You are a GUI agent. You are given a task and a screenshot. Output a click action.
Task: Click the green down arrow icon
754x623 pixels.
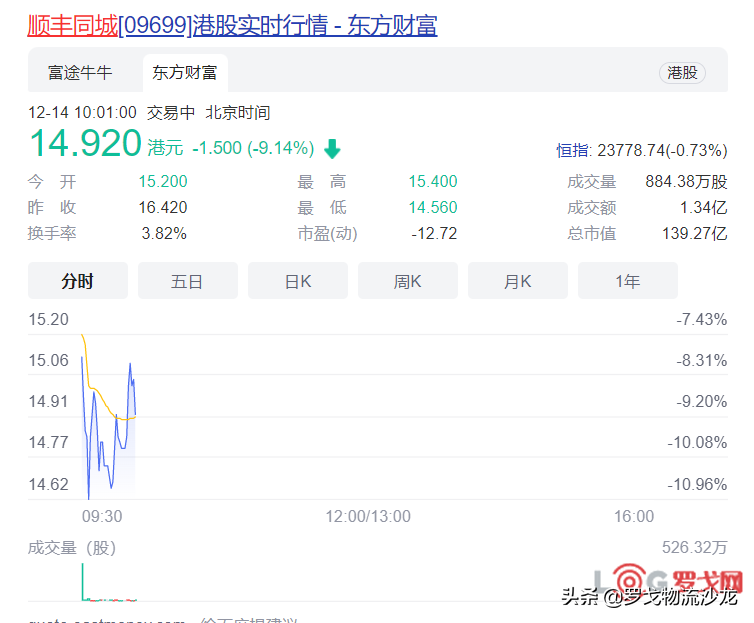tap(332, 149)
